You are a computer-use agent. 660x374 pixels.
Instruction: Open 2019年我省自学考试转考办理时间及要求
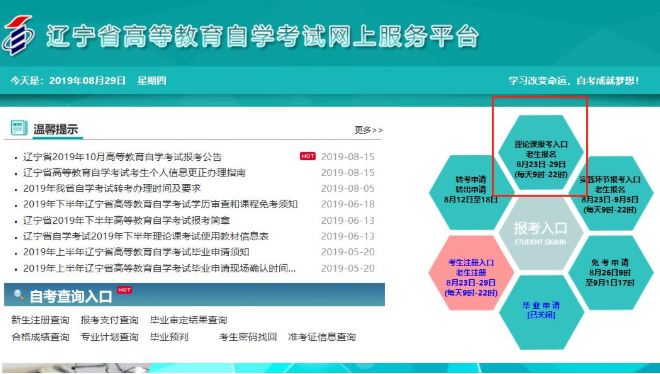point(112,188)
